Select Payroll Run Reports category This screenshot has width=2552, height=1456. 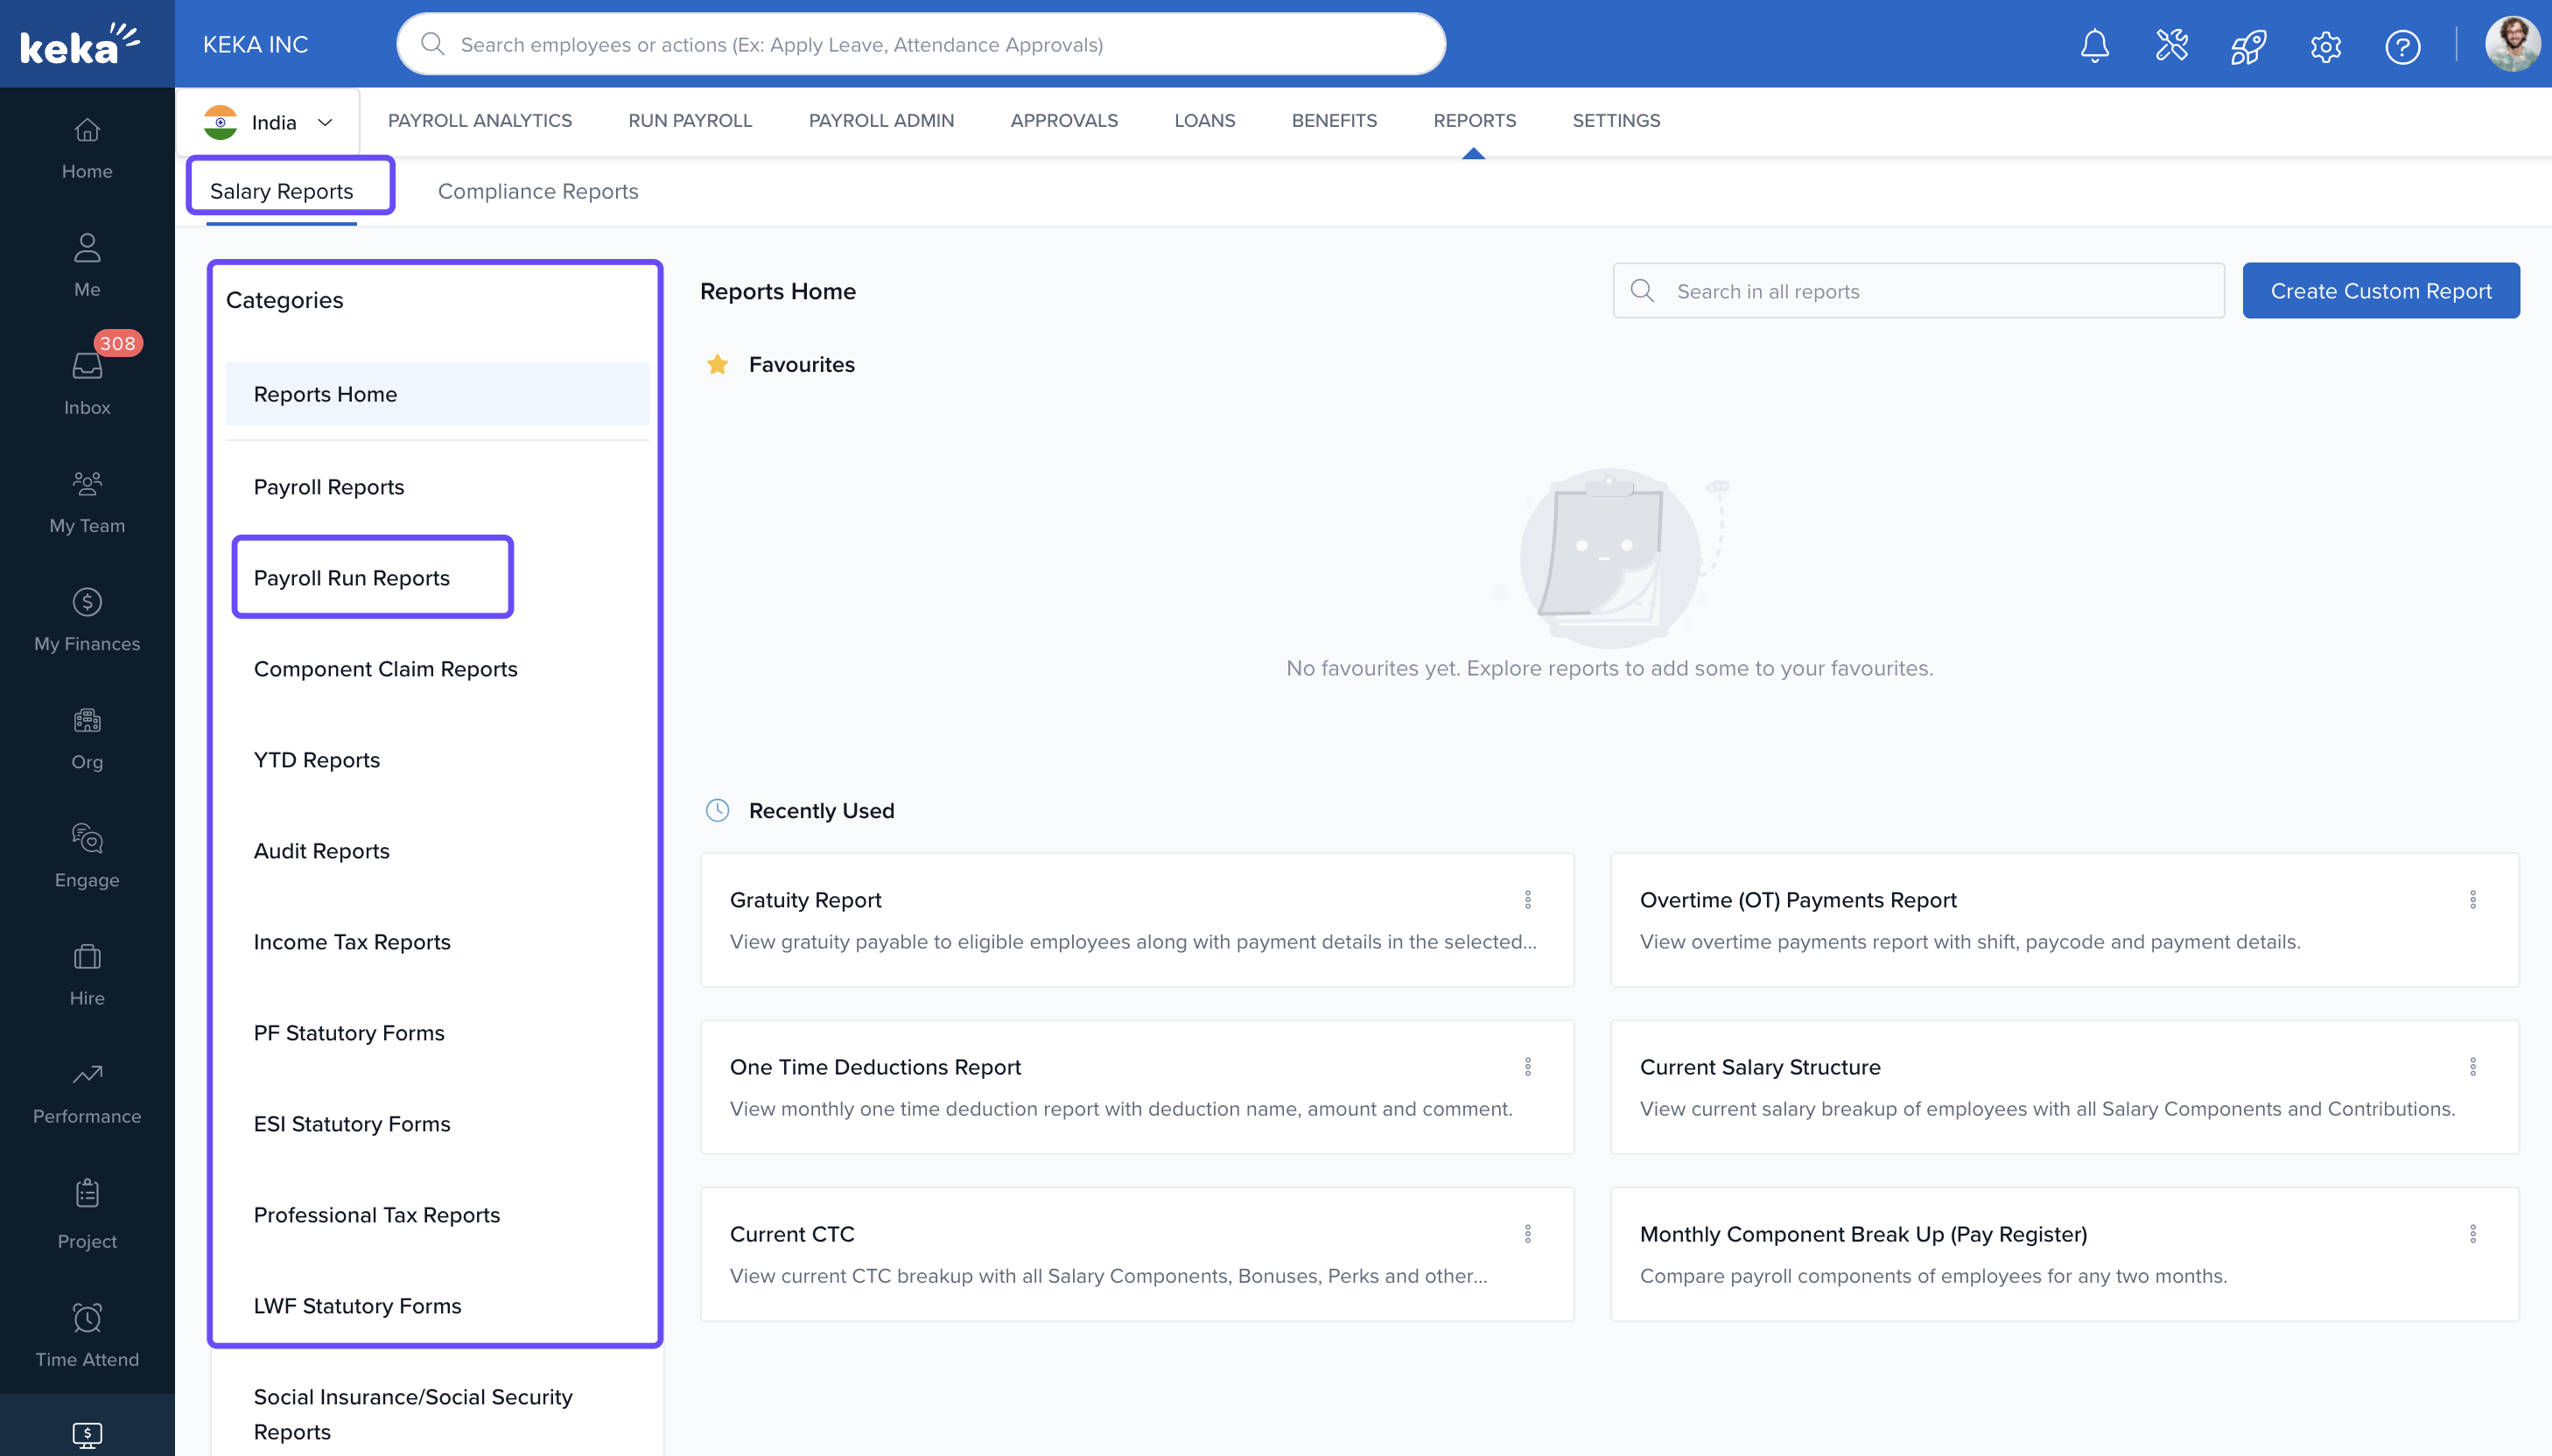[x=352, y=578]
